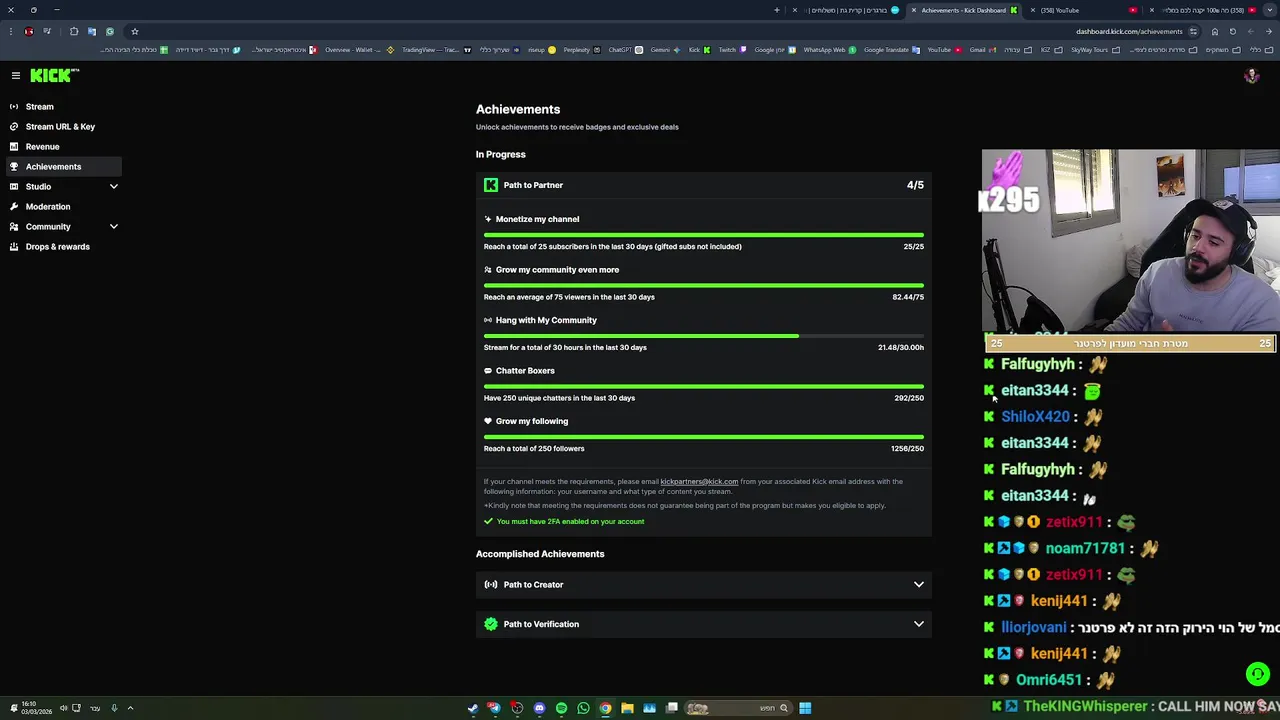Click the Windows Start button

tap(805, 708)
